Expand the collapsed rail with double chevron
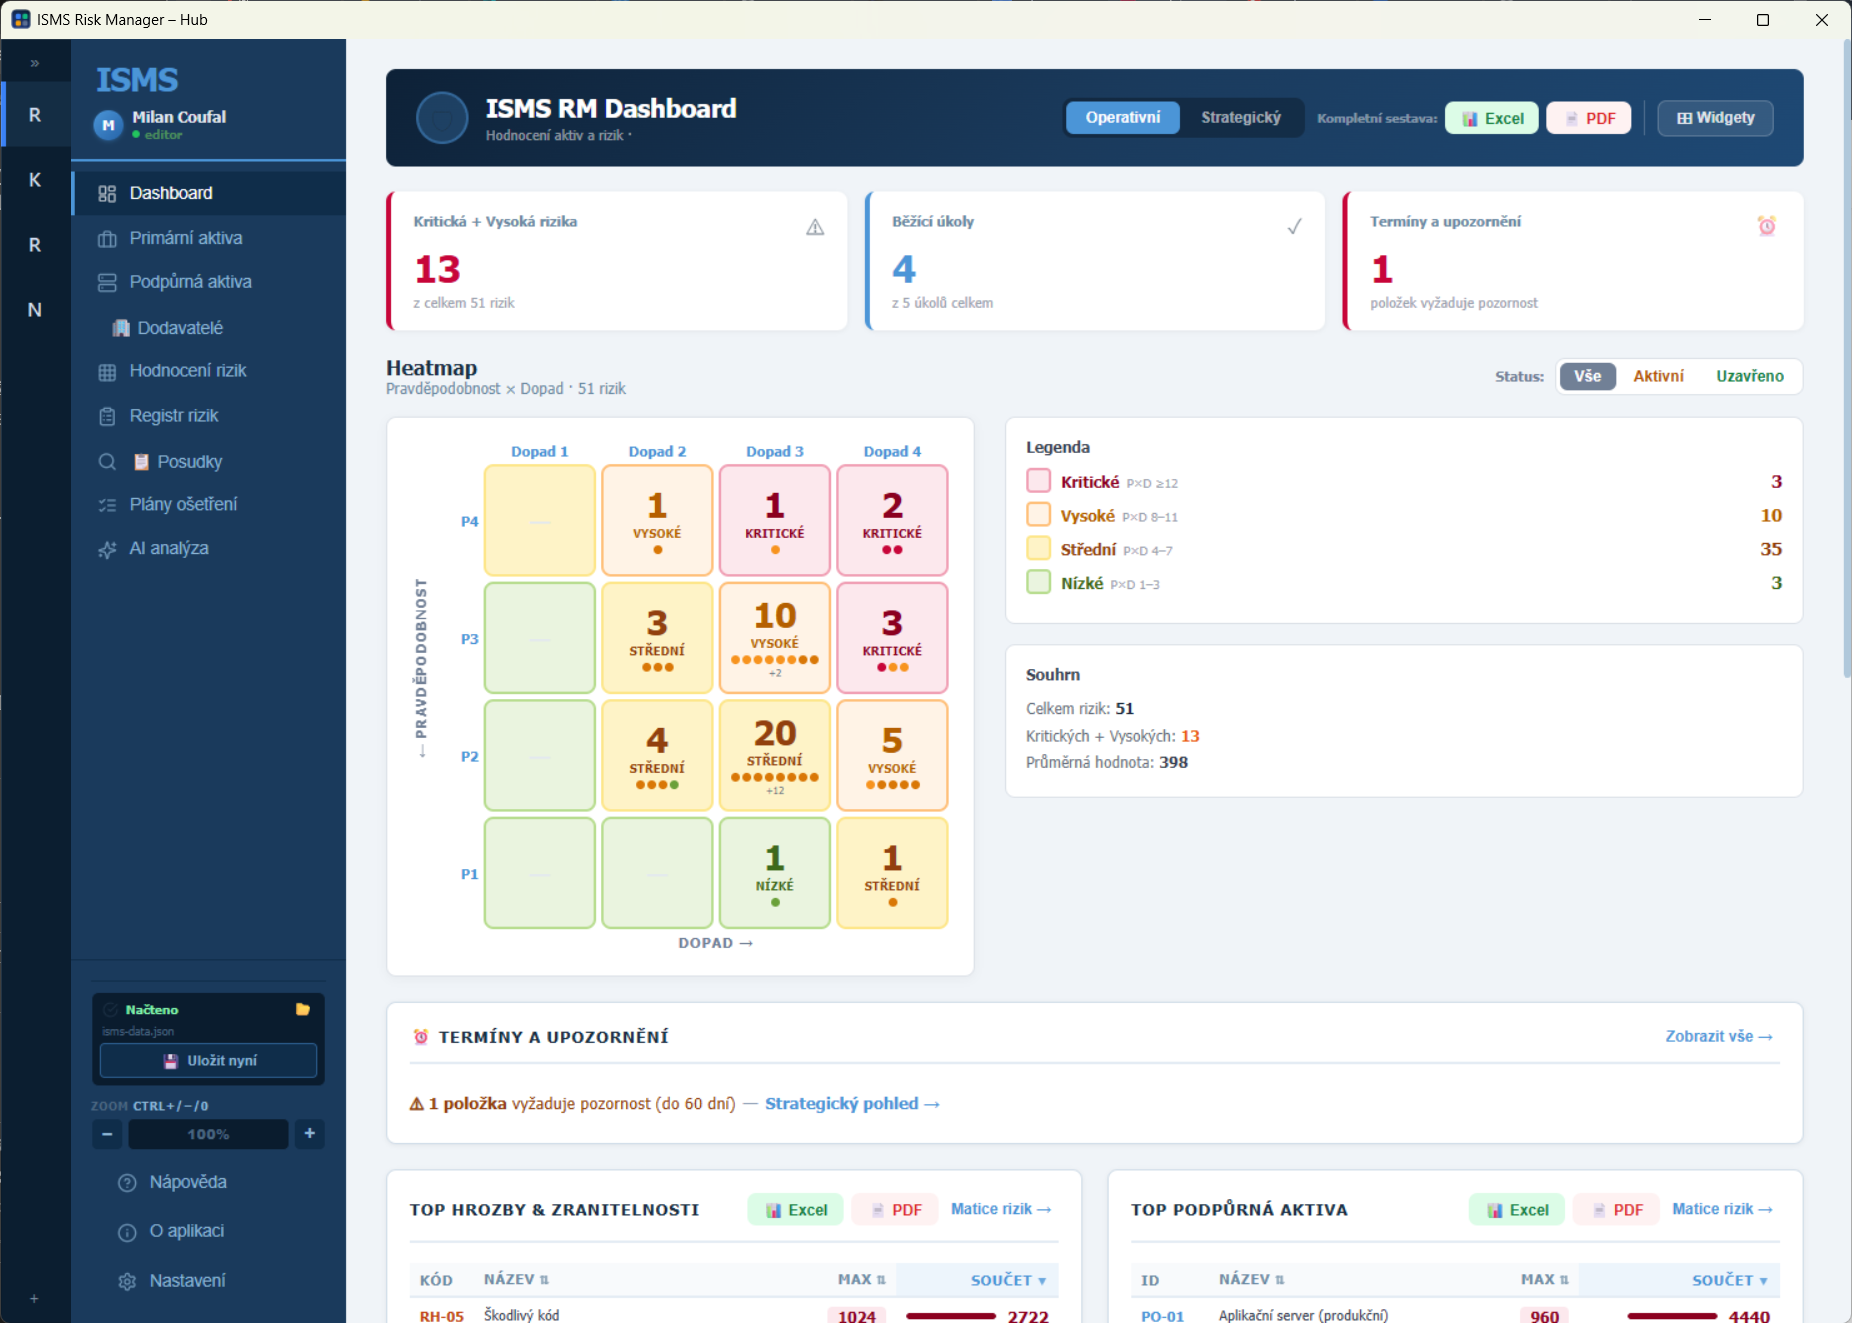 click(35, 63)
